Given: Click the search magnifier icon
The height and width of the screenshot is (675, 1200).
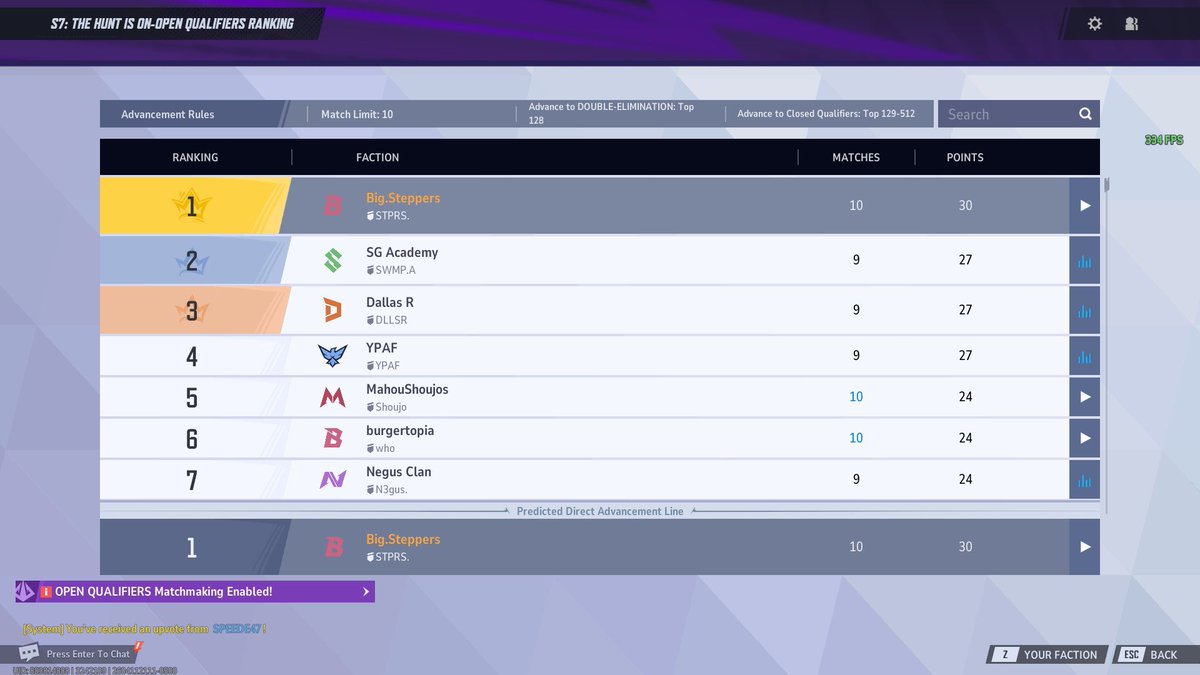Looking at the screenshot, I should pos(1085,114).
